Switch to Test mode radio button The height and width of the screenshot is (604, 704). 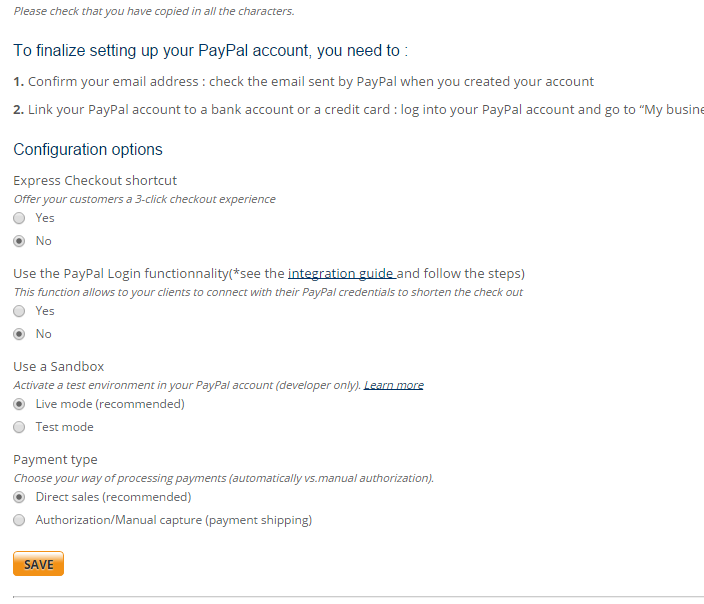click(19, 427)
